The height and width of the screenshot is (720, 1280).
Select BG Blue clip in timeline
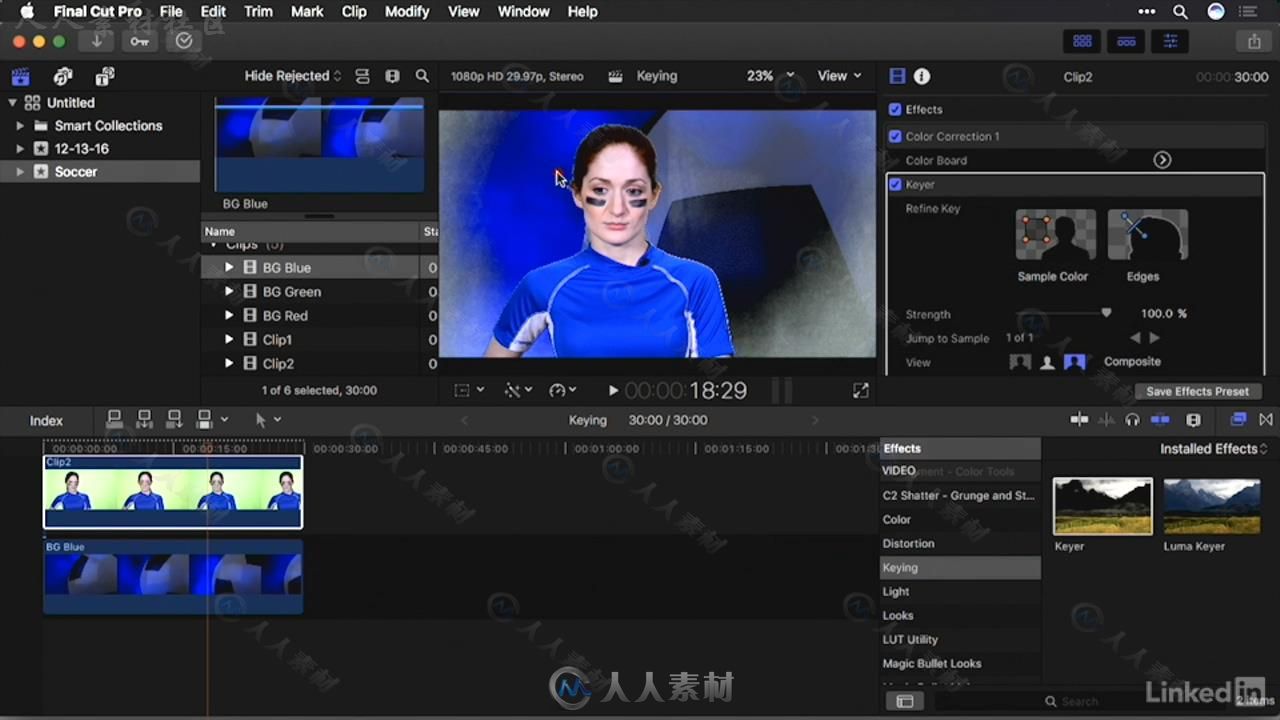click(172, 577)
